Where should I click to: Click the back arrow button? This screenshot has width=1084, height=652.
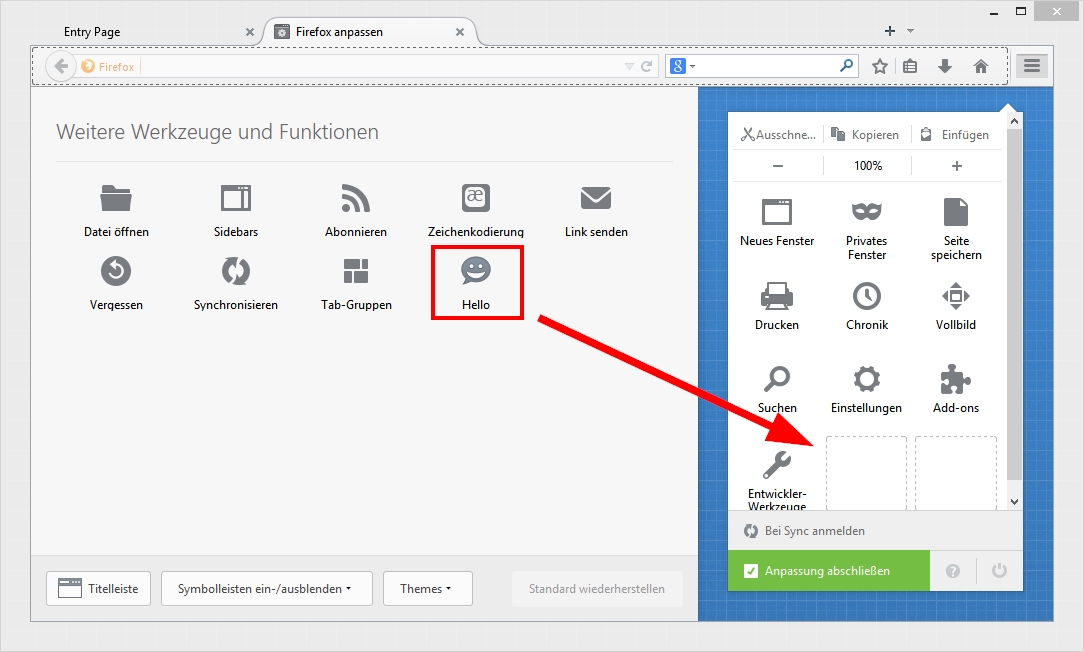(x=61, y=66)
